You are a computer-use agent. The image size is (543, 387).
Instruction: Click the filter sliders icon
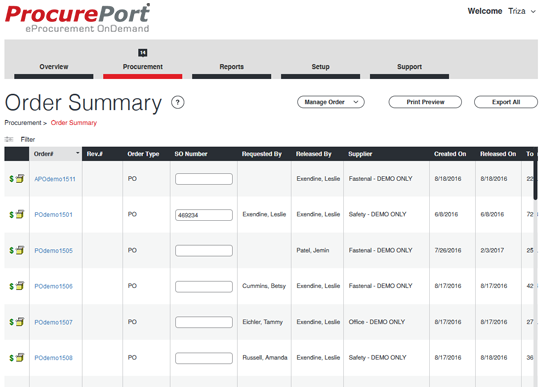pos(9,140)
